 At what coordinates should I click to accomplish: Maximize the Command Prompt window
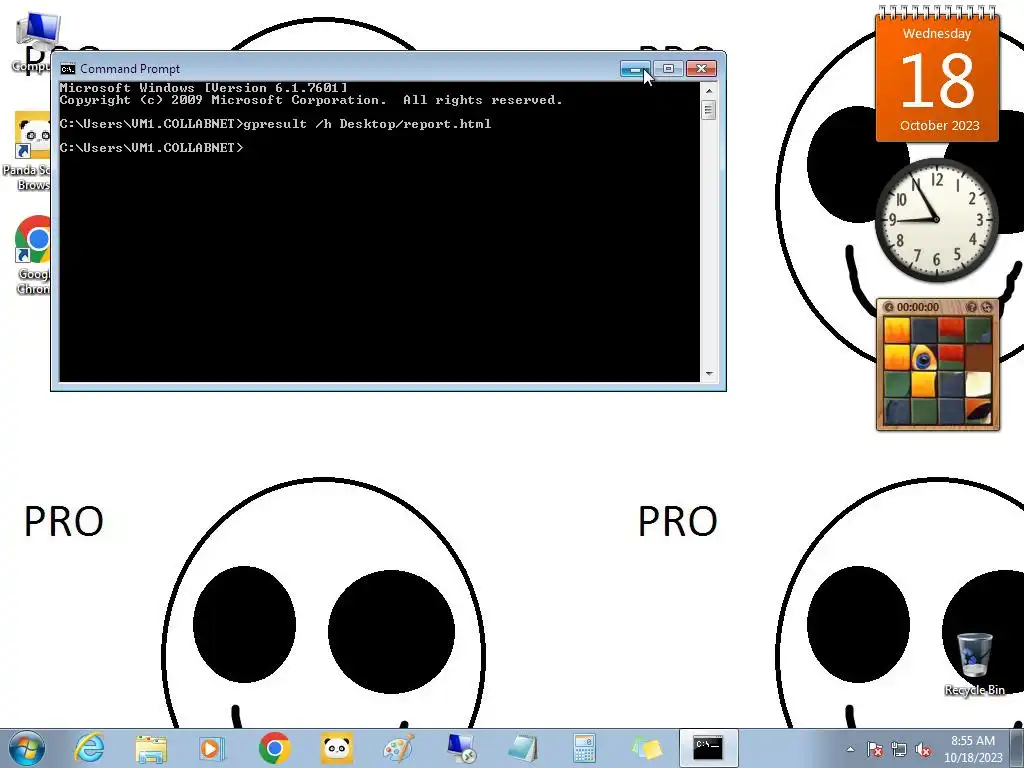668,69
